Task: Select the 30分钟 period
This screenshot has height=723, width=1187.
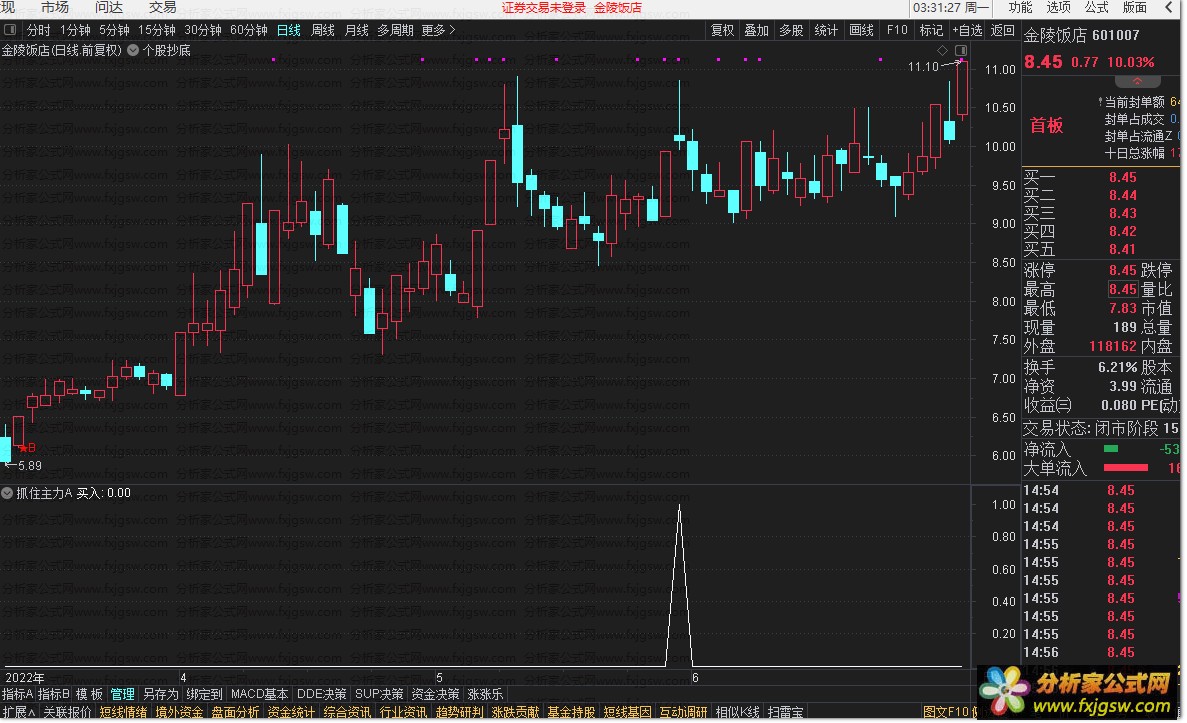Action: click(x=203, y=30)
